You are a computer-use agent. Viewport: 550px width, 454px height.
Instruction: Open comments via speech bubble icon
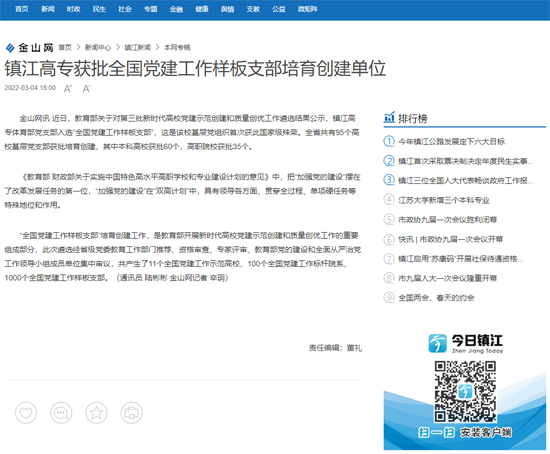pos(61,413)
